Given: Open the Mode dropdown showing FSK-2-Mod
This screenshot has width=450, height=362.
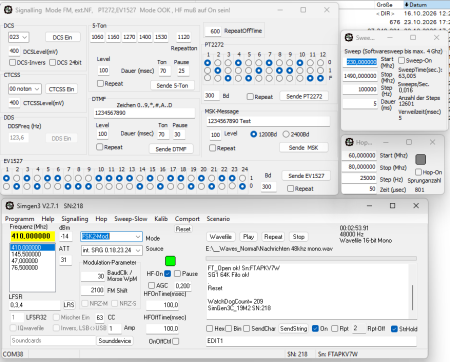Looking at the screenshot, I should 111,236.
